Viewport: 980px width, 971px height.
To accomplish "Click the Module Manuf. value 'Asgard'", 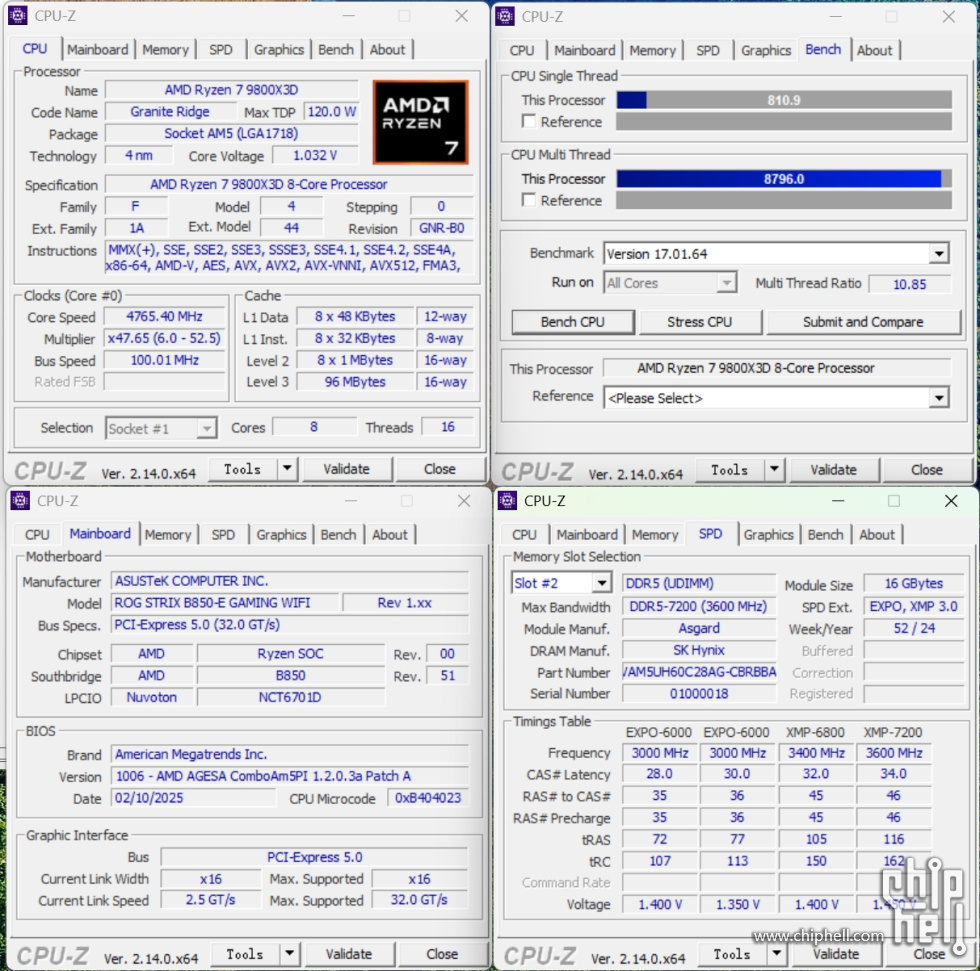I will 699,629.
